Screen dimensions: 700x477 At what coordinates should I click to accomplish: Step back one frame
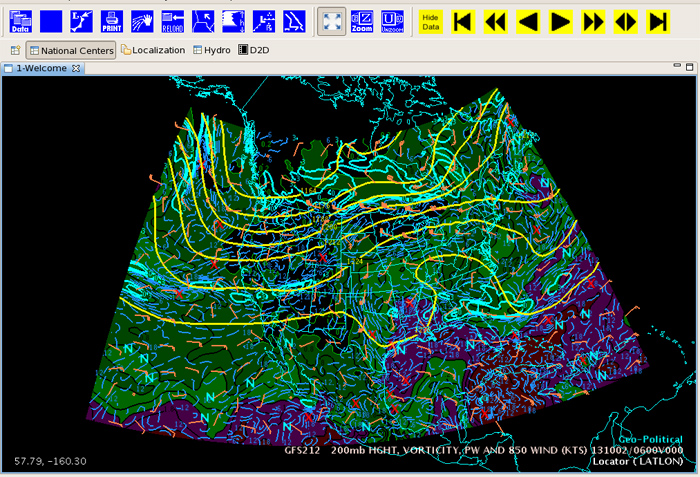(528, 21)
